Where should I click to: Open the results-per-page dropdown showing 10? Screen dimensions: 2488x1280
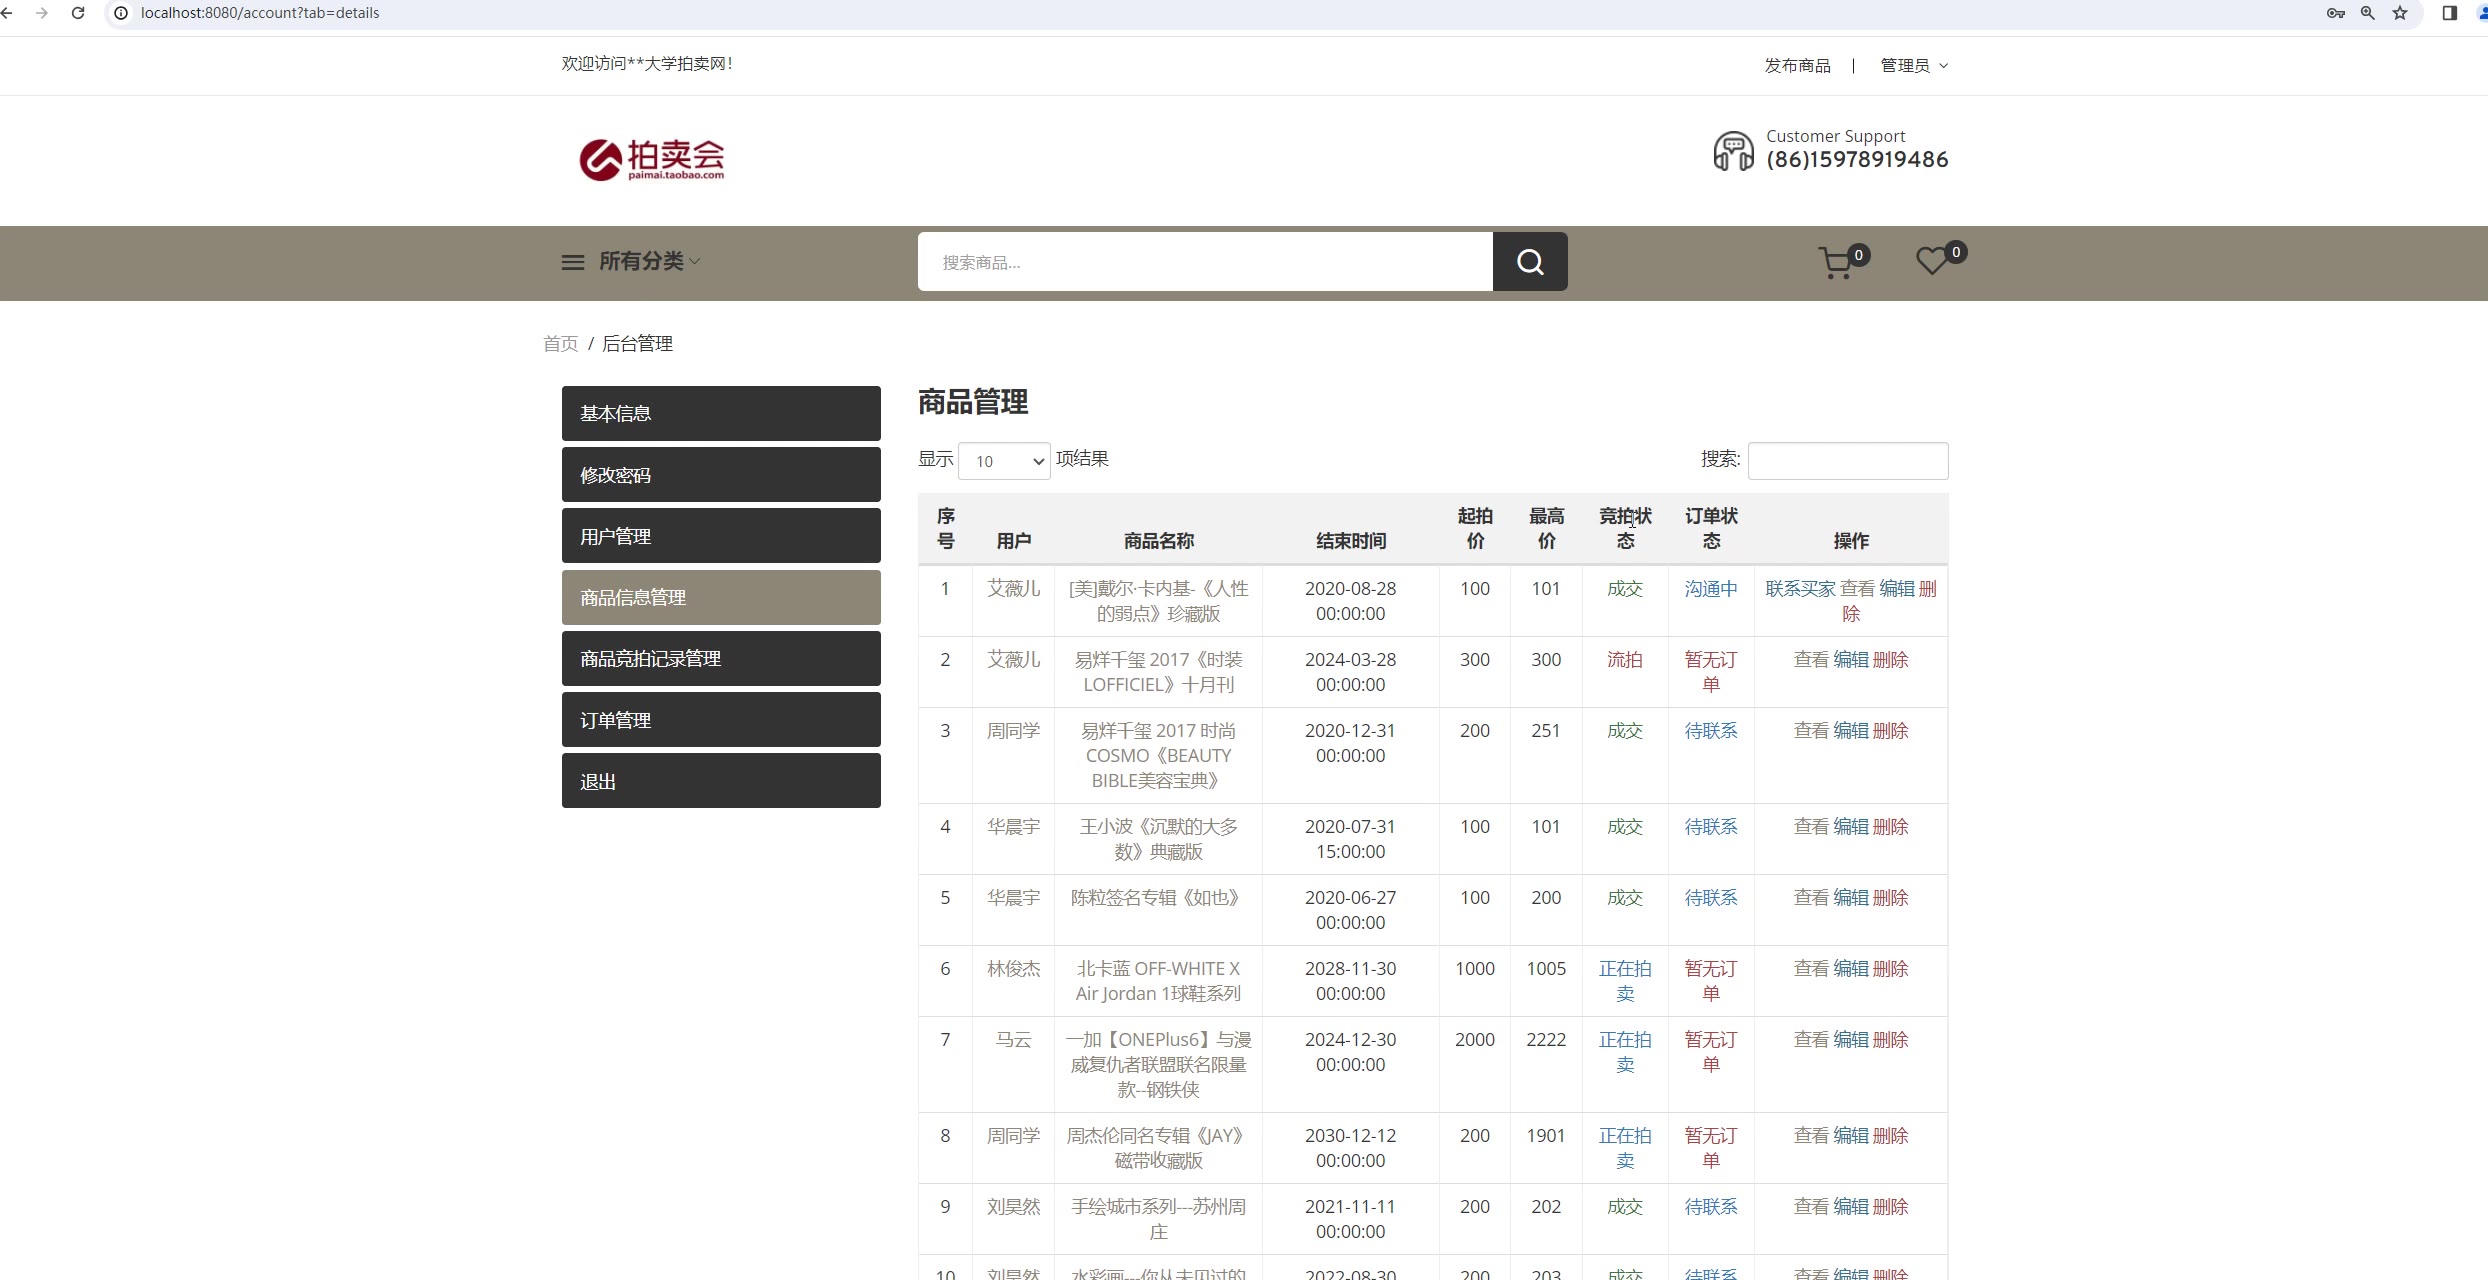pos(1003,461)
